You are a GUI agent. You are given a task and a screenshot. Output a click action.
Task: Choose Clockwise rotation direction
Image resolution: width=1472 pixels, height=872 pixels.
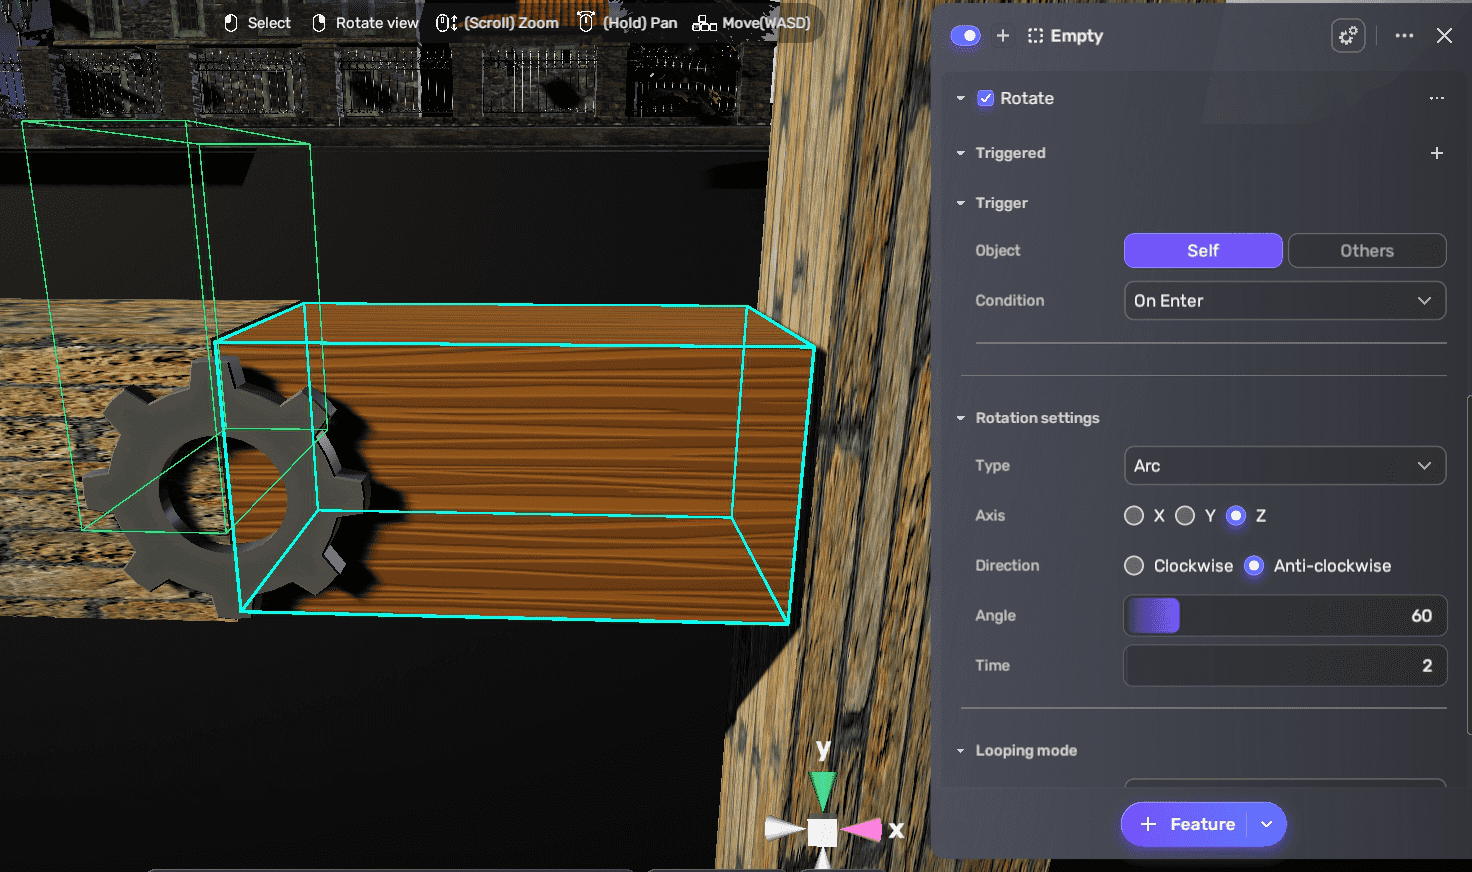[x=1134, y=565]
